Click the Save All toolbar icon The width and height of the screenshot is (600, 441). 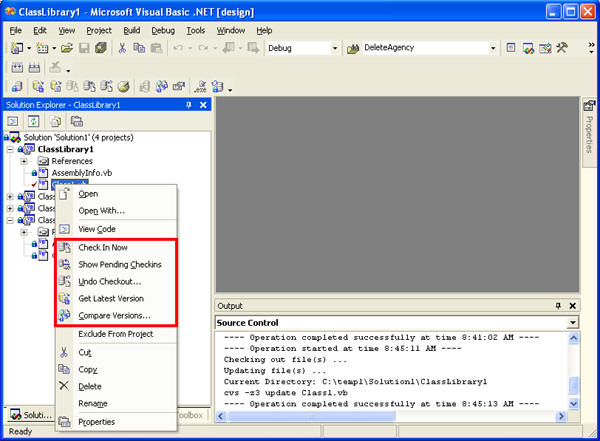point(101,48)
